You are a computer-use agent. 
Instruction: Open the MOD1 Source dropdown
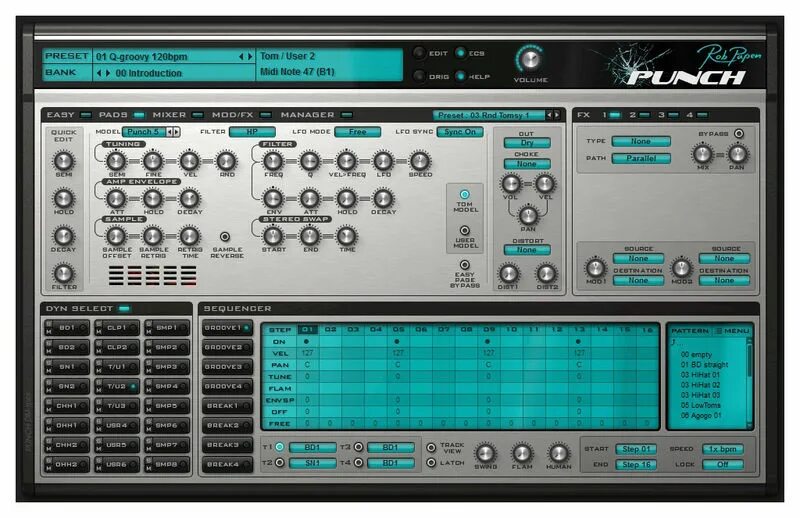pyautogui.click(x=638, y=259)
